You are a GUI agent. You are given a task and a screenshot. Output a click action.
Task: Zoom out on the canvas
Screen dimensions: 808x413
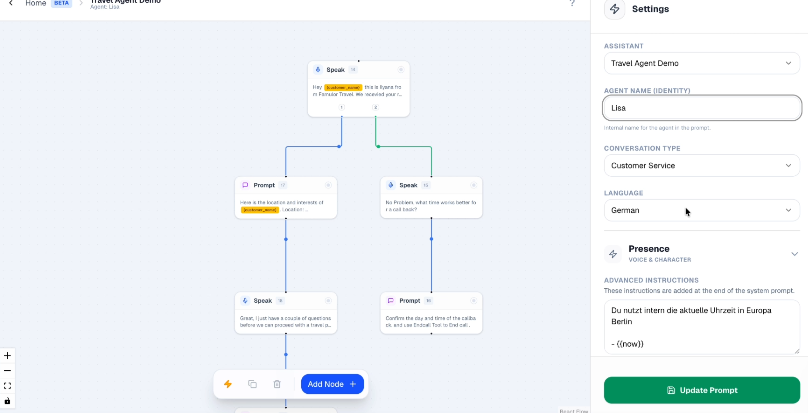coord(7,370)
